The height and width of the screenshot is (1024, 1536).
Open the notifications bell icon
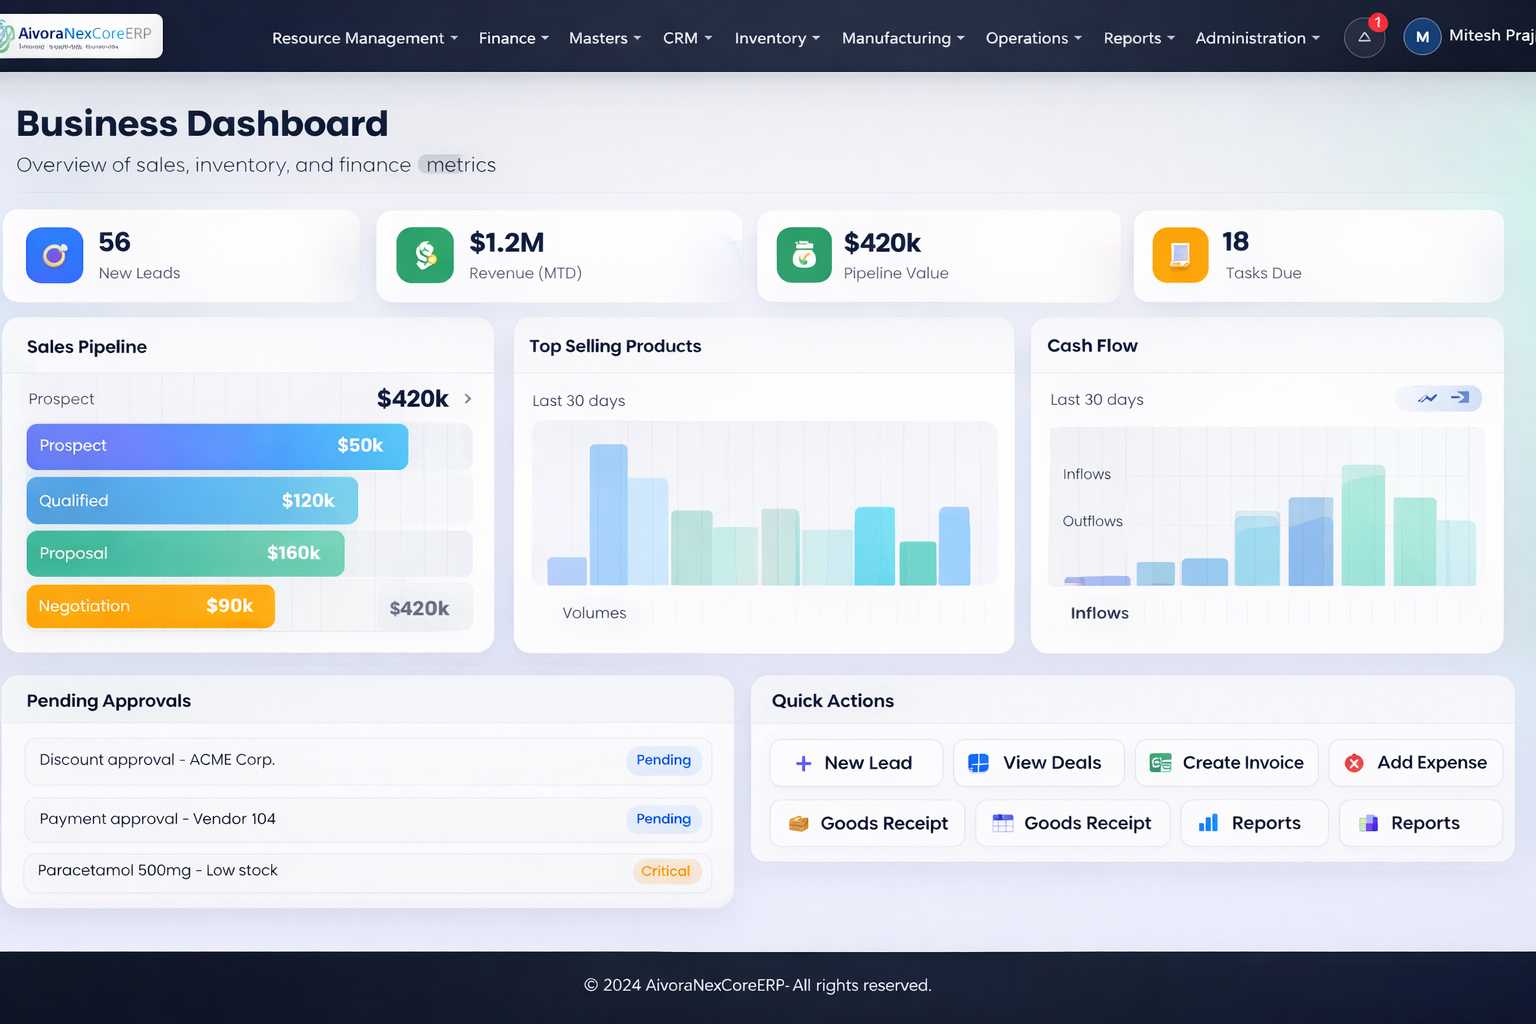(x=1364, y=38)
